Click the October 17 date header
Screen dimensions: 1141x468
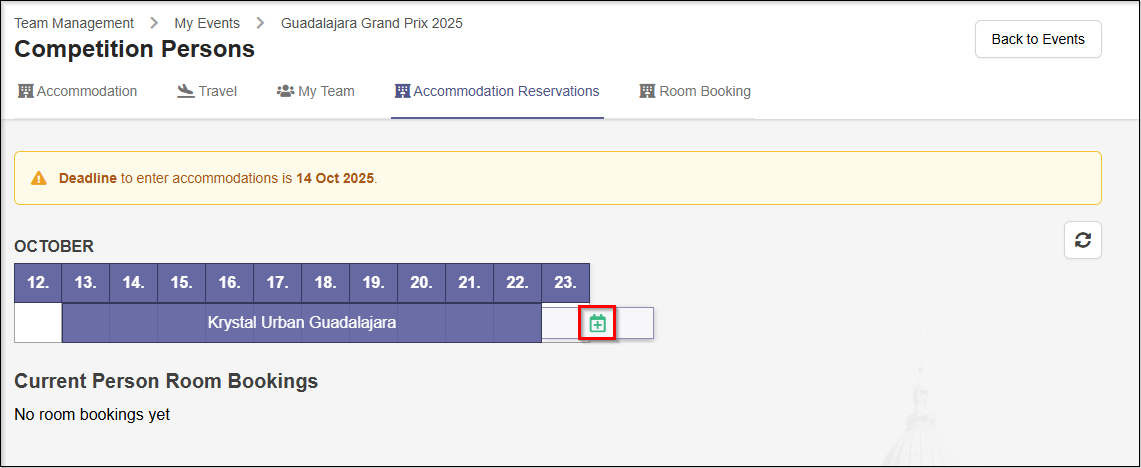277,283
